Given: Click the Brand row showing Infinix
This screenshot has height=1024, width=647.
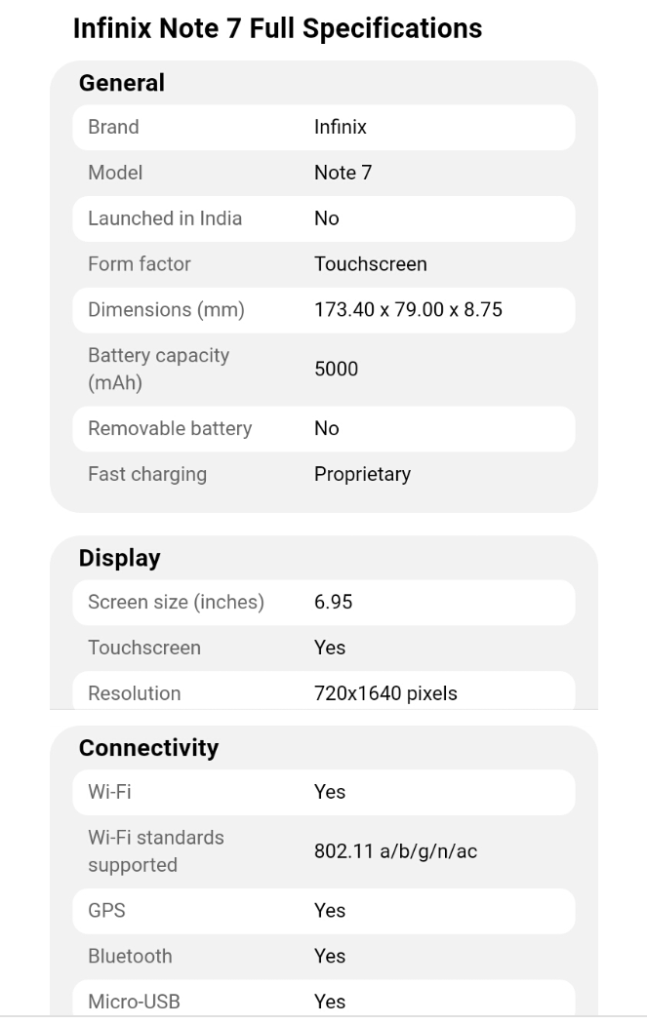Looking at the screenshot, I should click(x=323, y=127).
